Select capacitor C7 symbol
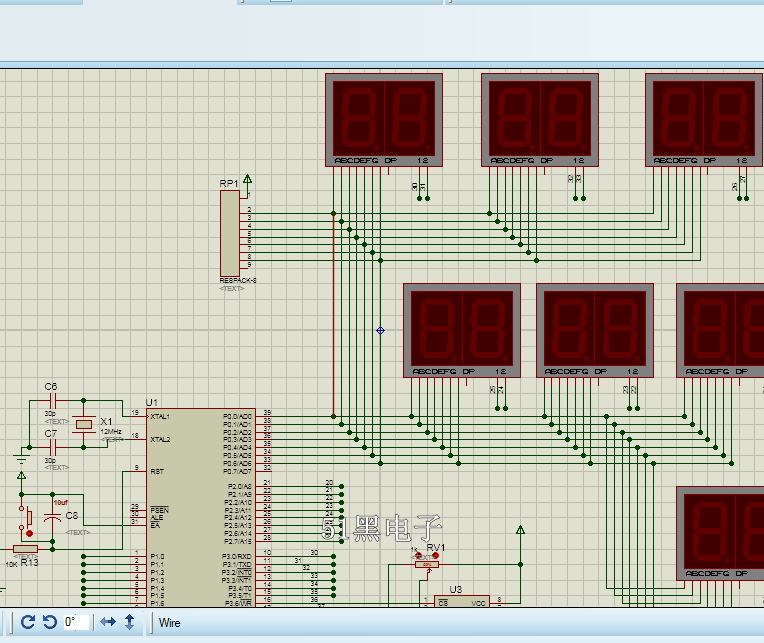The image size is (764, 643). point(54,447)
